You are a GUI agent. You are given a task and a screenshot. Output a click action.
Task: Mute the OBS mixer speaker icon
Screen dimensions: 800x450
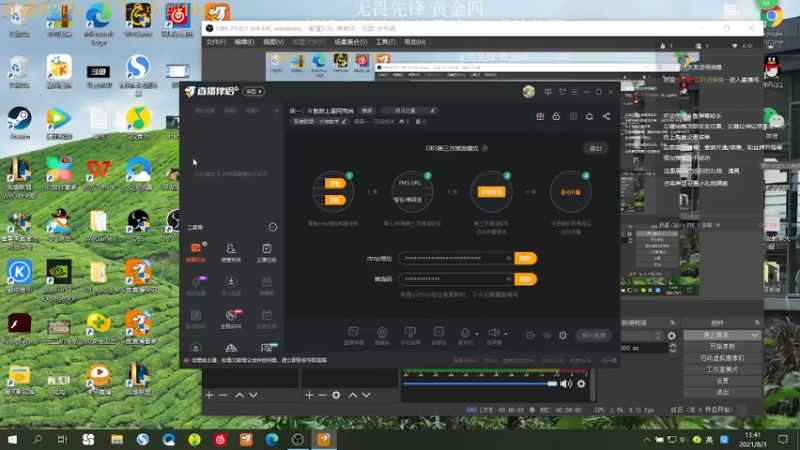click(566, 384)
